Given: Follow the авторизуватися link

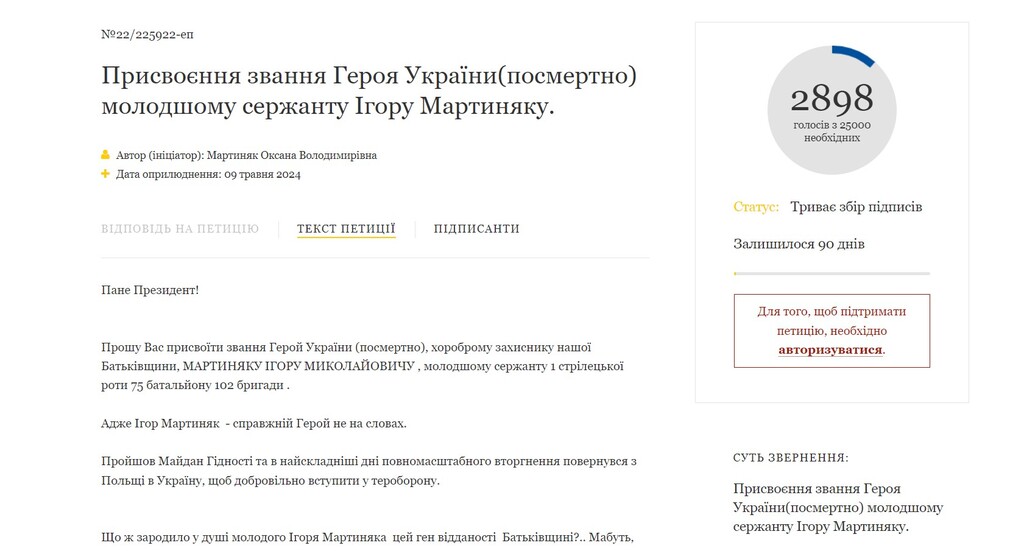Looking at the screenshot, I should [x=830, y=349].
